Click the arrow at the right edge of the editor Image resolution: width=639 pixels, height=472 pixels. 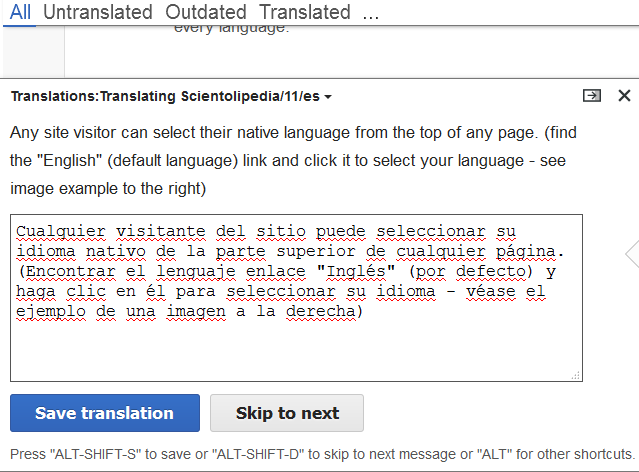point(631,254)
